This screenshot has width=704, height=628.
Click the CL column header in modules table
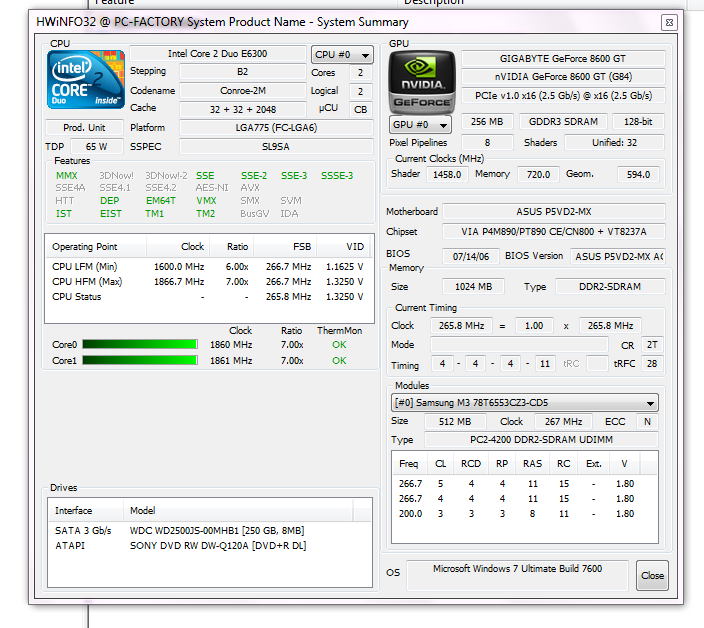point(440,464)
